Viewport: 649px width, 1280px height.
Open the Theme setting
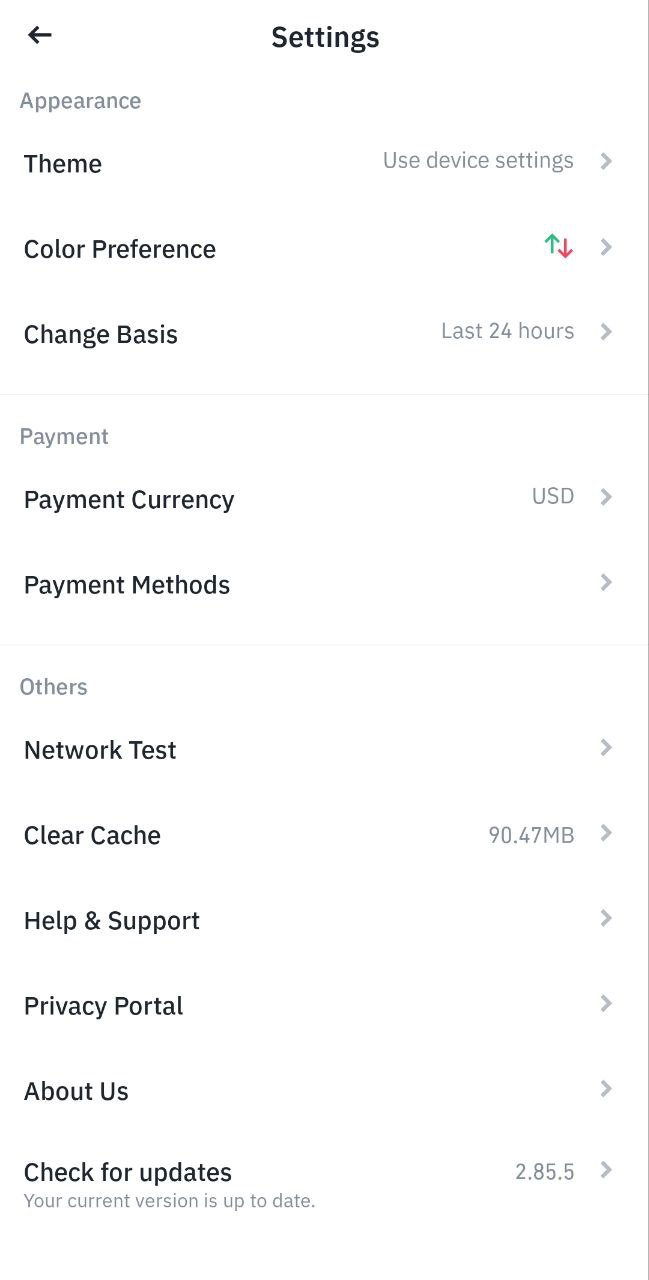pyautogui.click(x=63, y=164)
